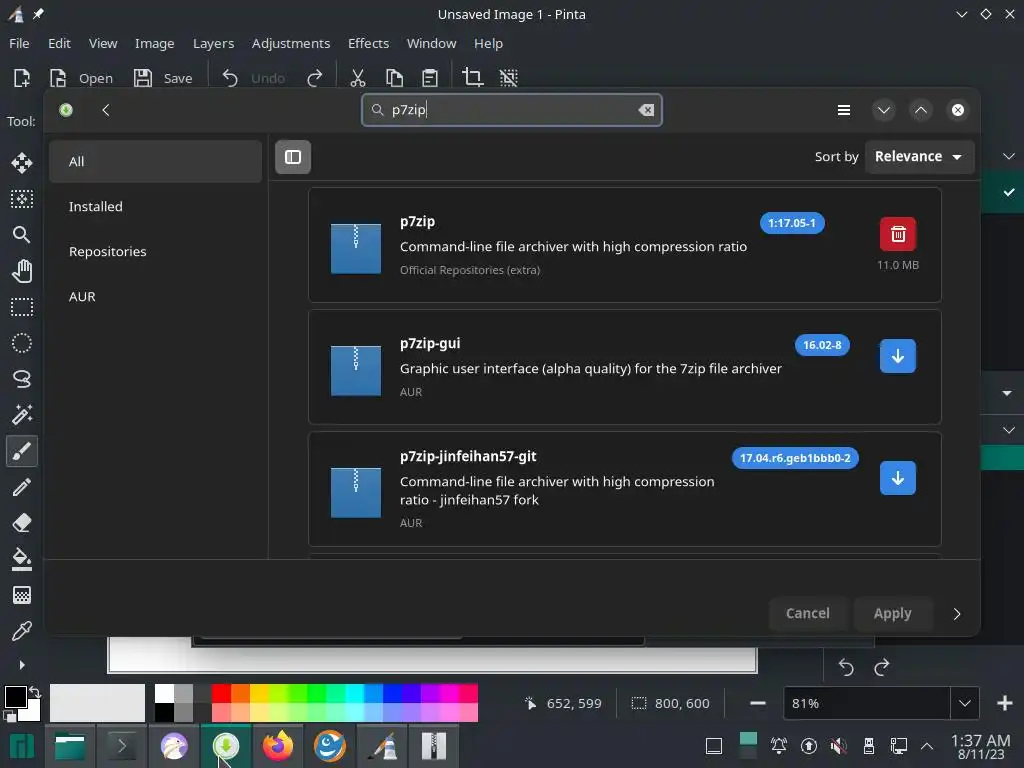
Task: Open the Edit menu
Action: (x=59, y=43)
